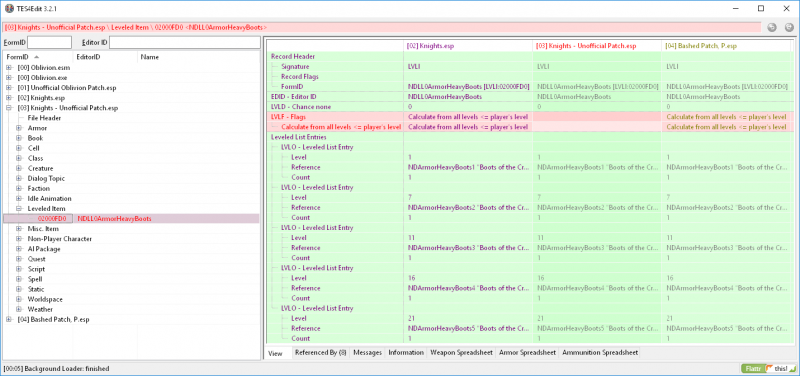The height and width of the screenshot is (376, 800).
Task: Select [03] Knights - Unofficial Patch.esp column header
Action: pyautogui.click(x=597, y=46)
